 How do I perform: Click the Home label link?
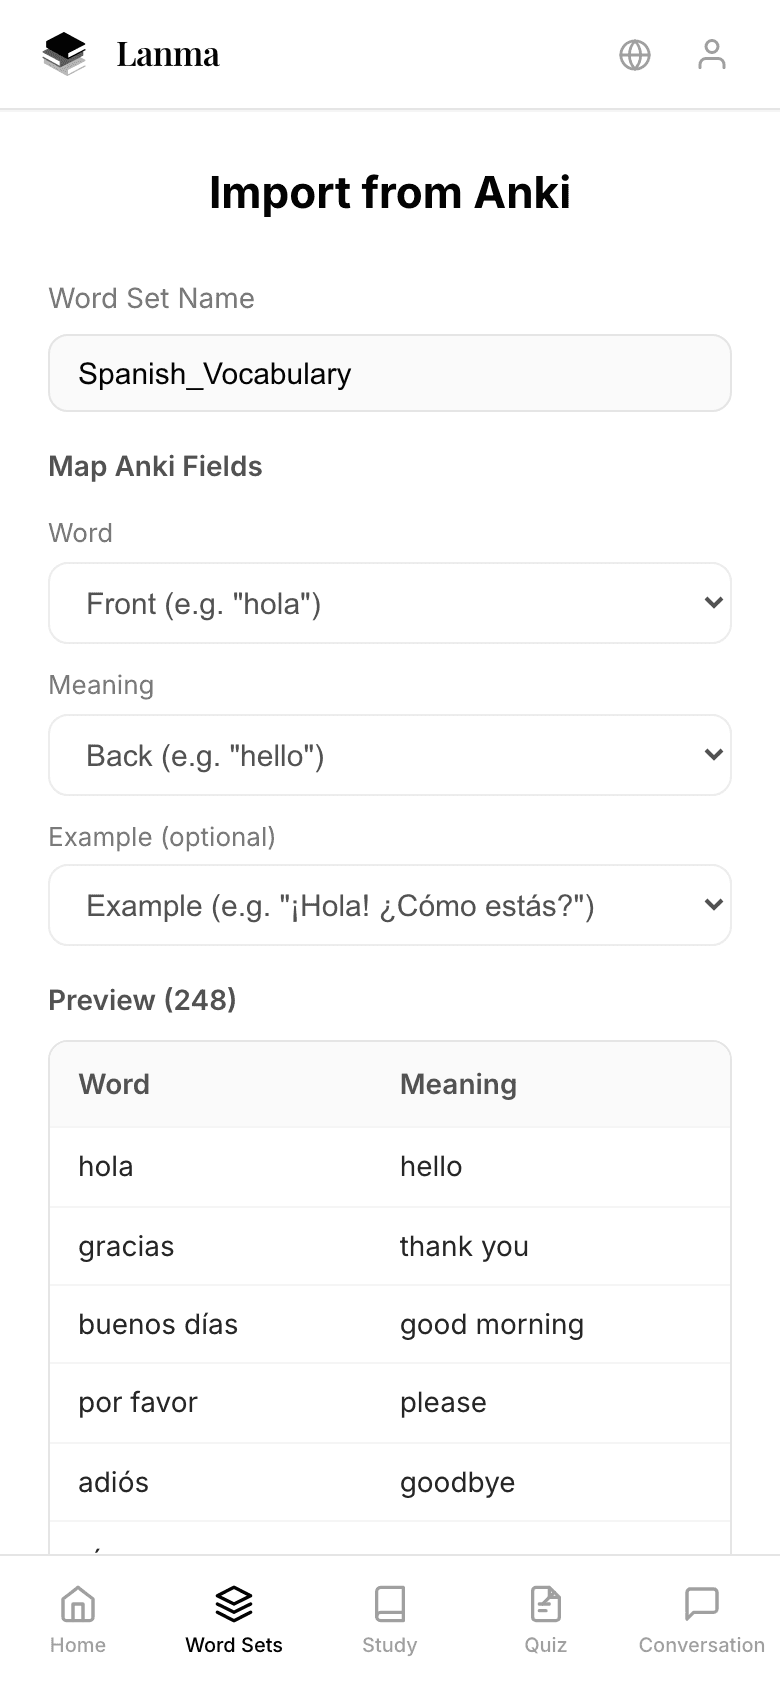click(x=77, y=1645)
